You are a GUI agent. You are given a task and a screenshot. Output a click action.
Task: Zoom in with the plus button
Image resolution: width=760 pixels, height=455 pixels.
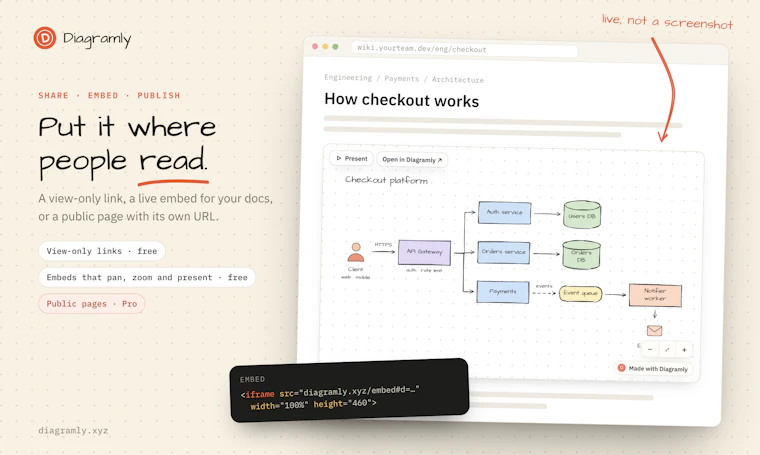pos(684,350)
